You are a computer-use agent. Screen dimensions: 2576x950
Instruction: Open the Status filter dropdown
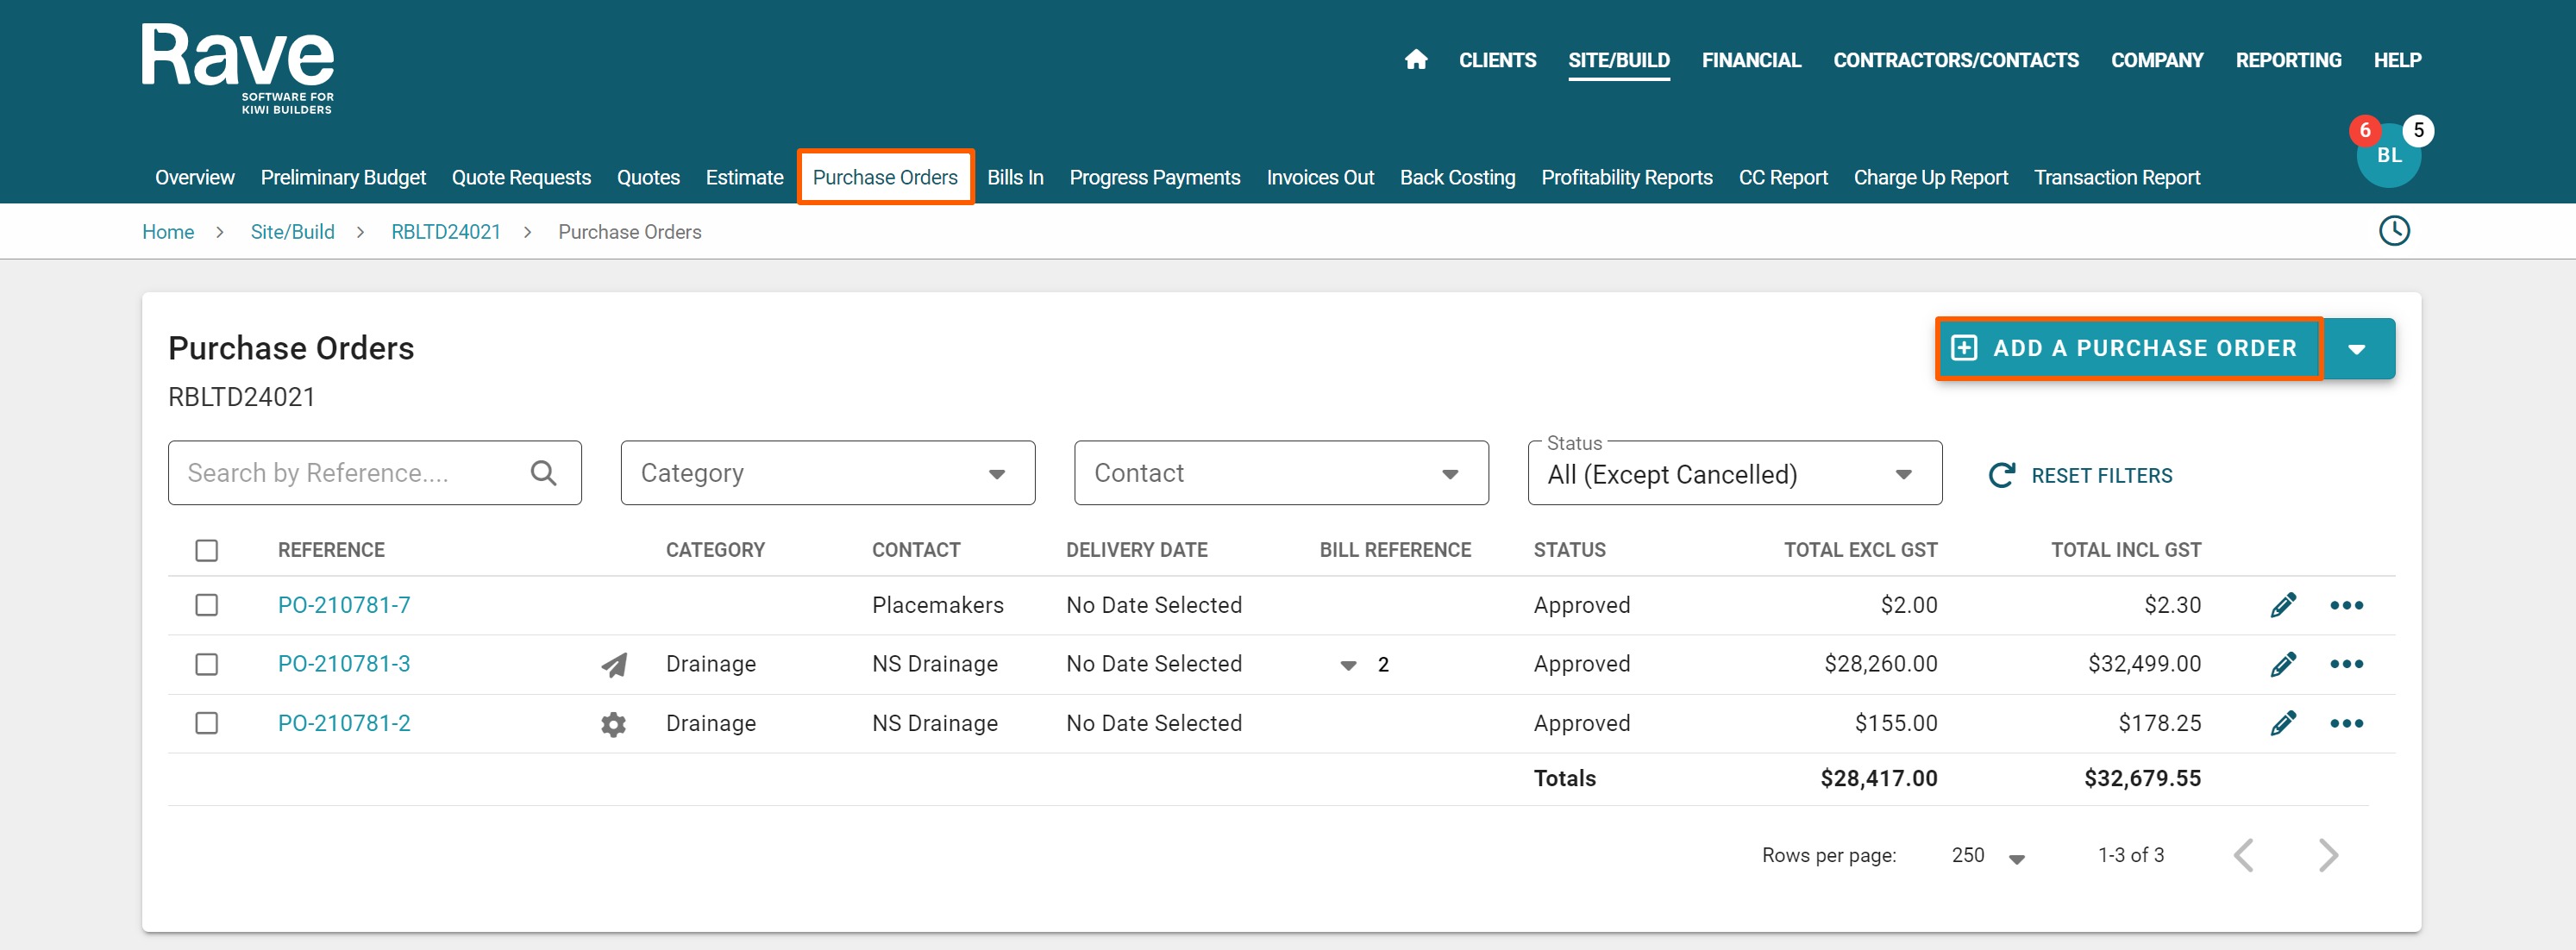pos(1734,474)
